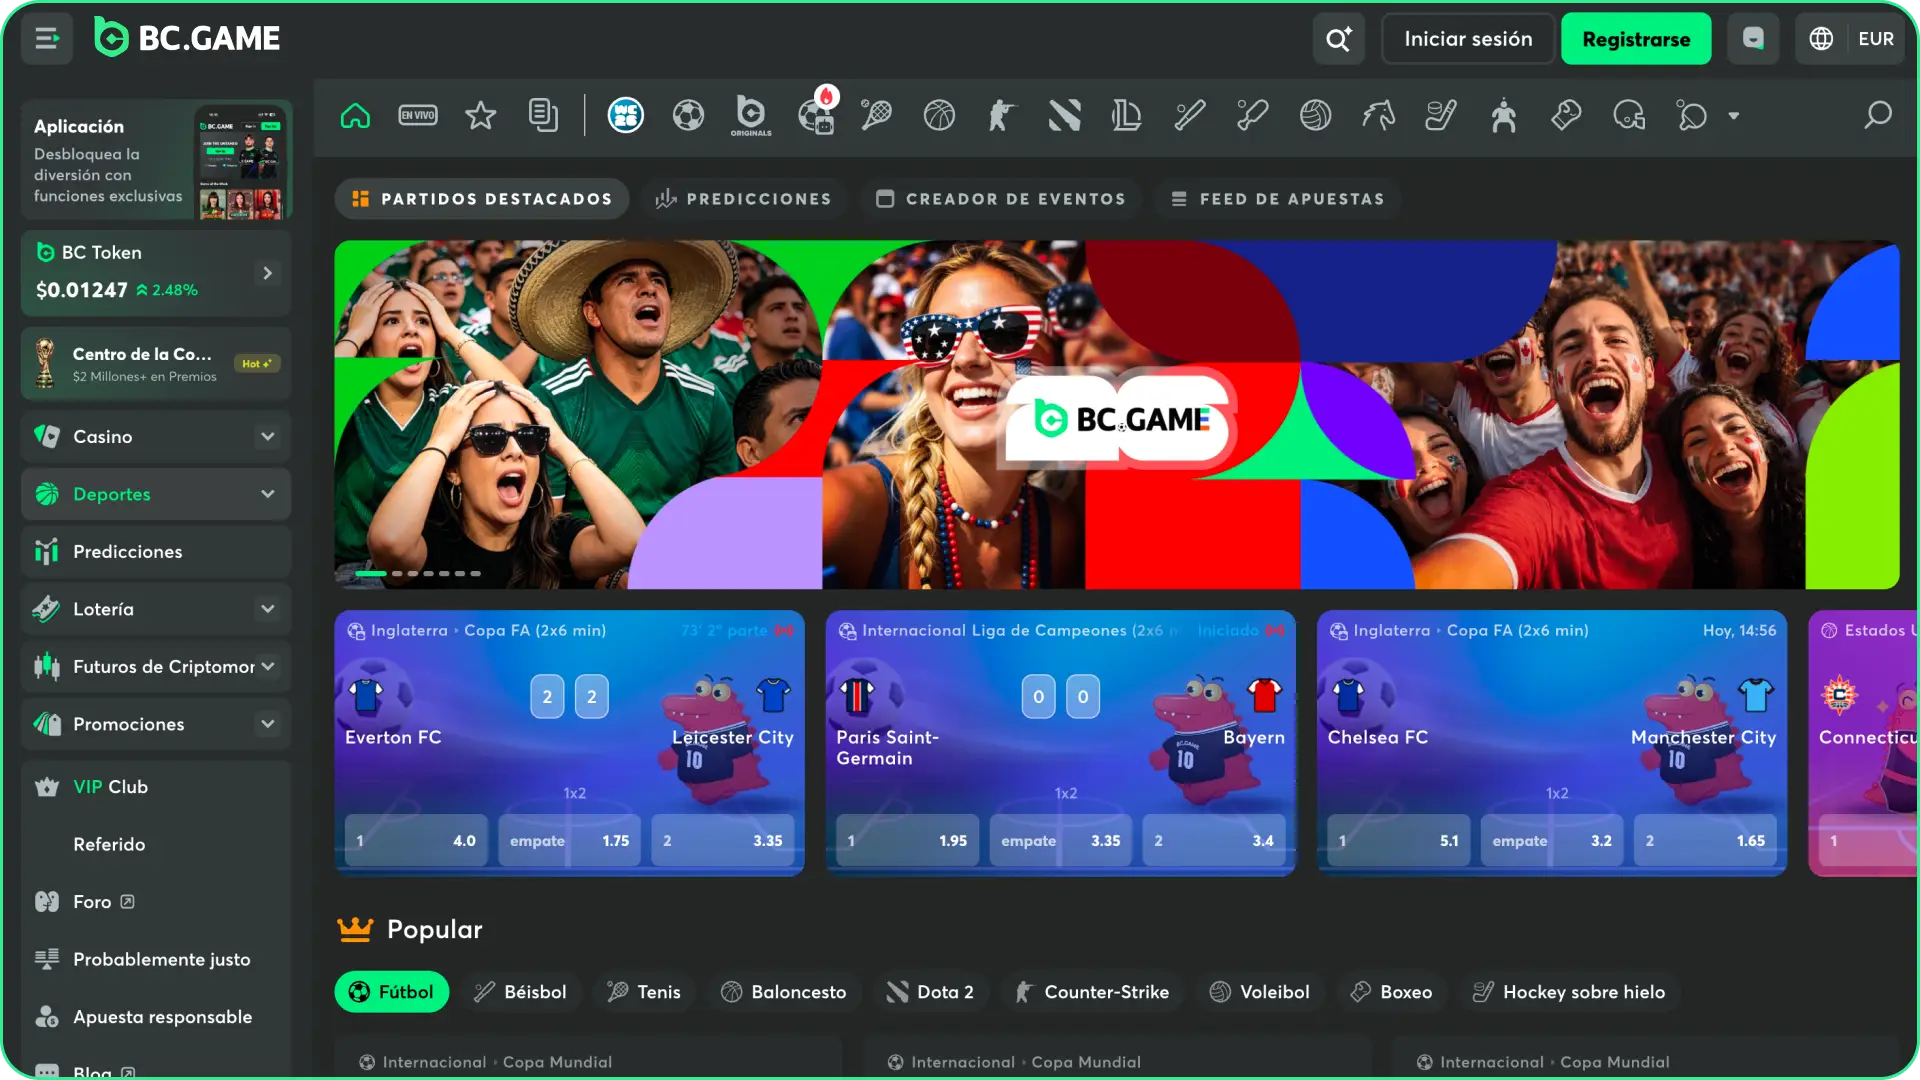Select the ice hockey stick icon

coord(1440,116)
